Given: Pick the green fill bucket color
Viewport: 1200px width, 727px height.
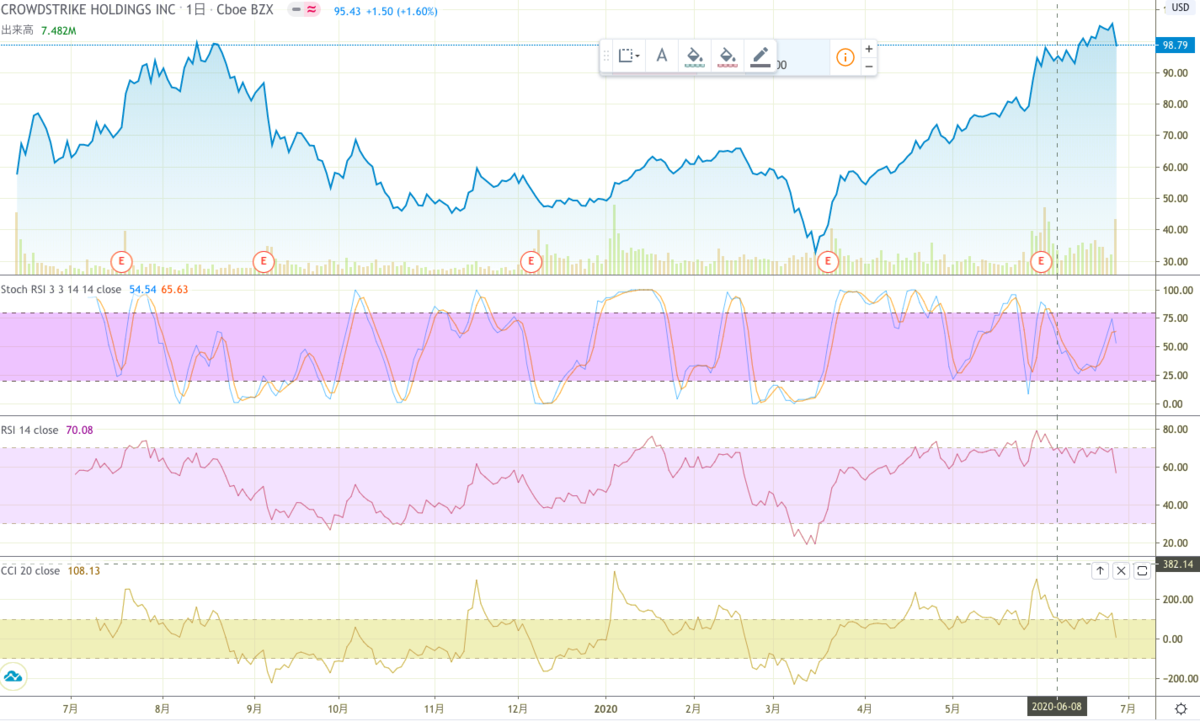Looking at the screenshot, I should click(694, 56).
